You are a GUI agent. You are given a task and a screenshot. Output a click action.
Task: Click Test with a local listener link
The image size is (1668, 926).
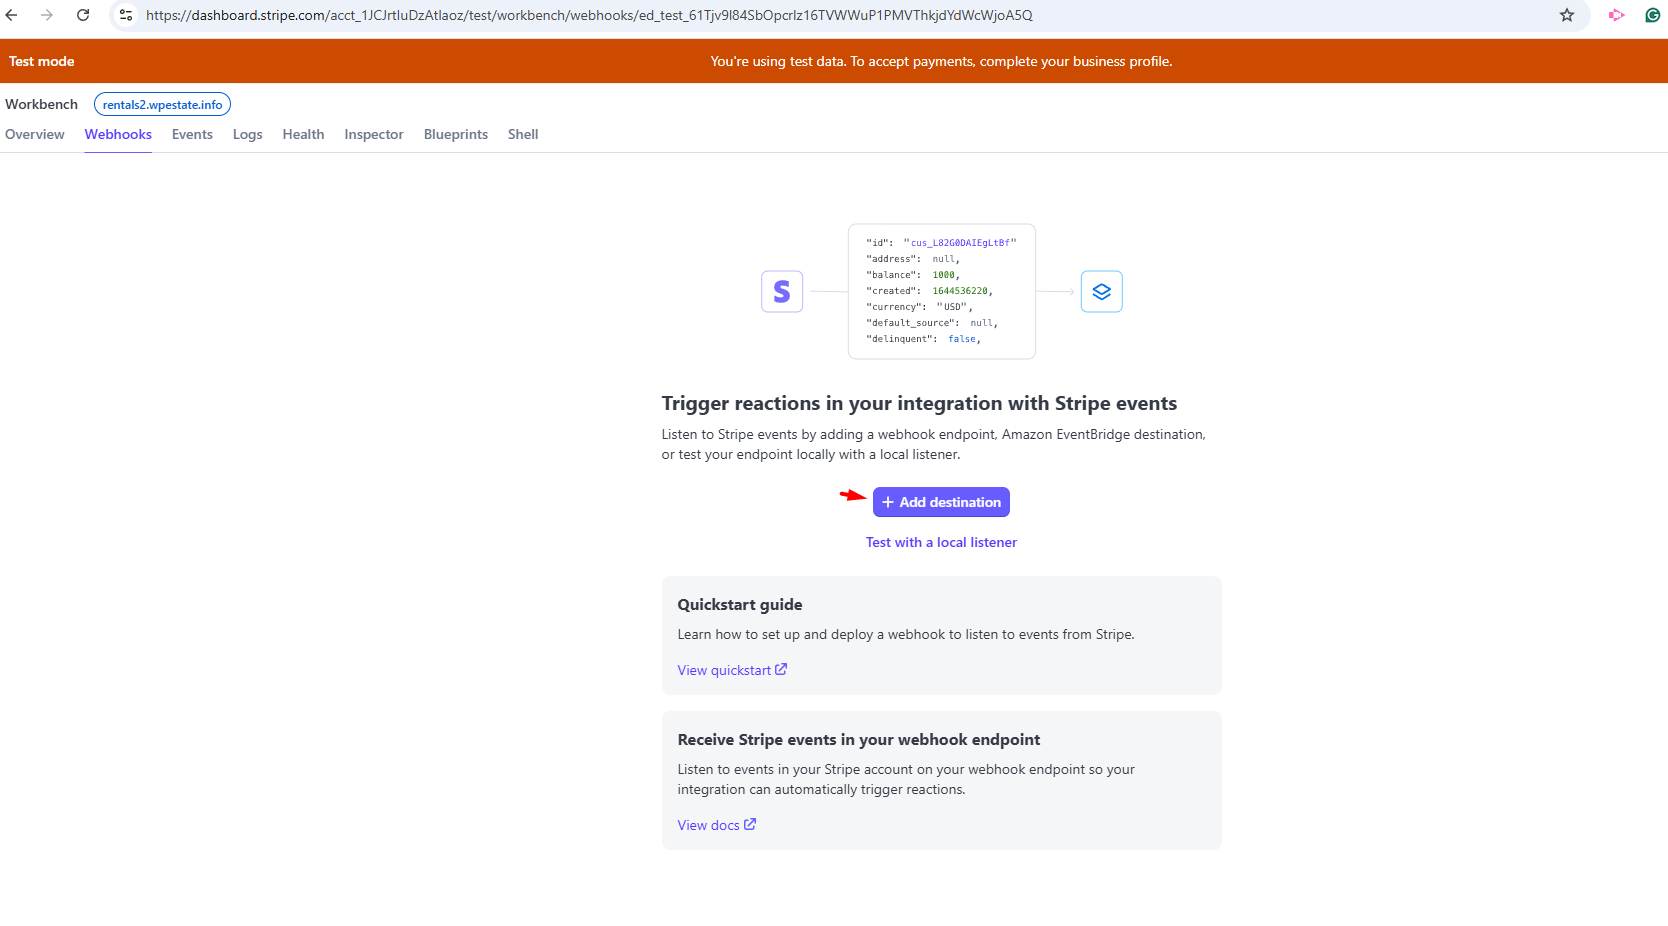coord(941,542)
